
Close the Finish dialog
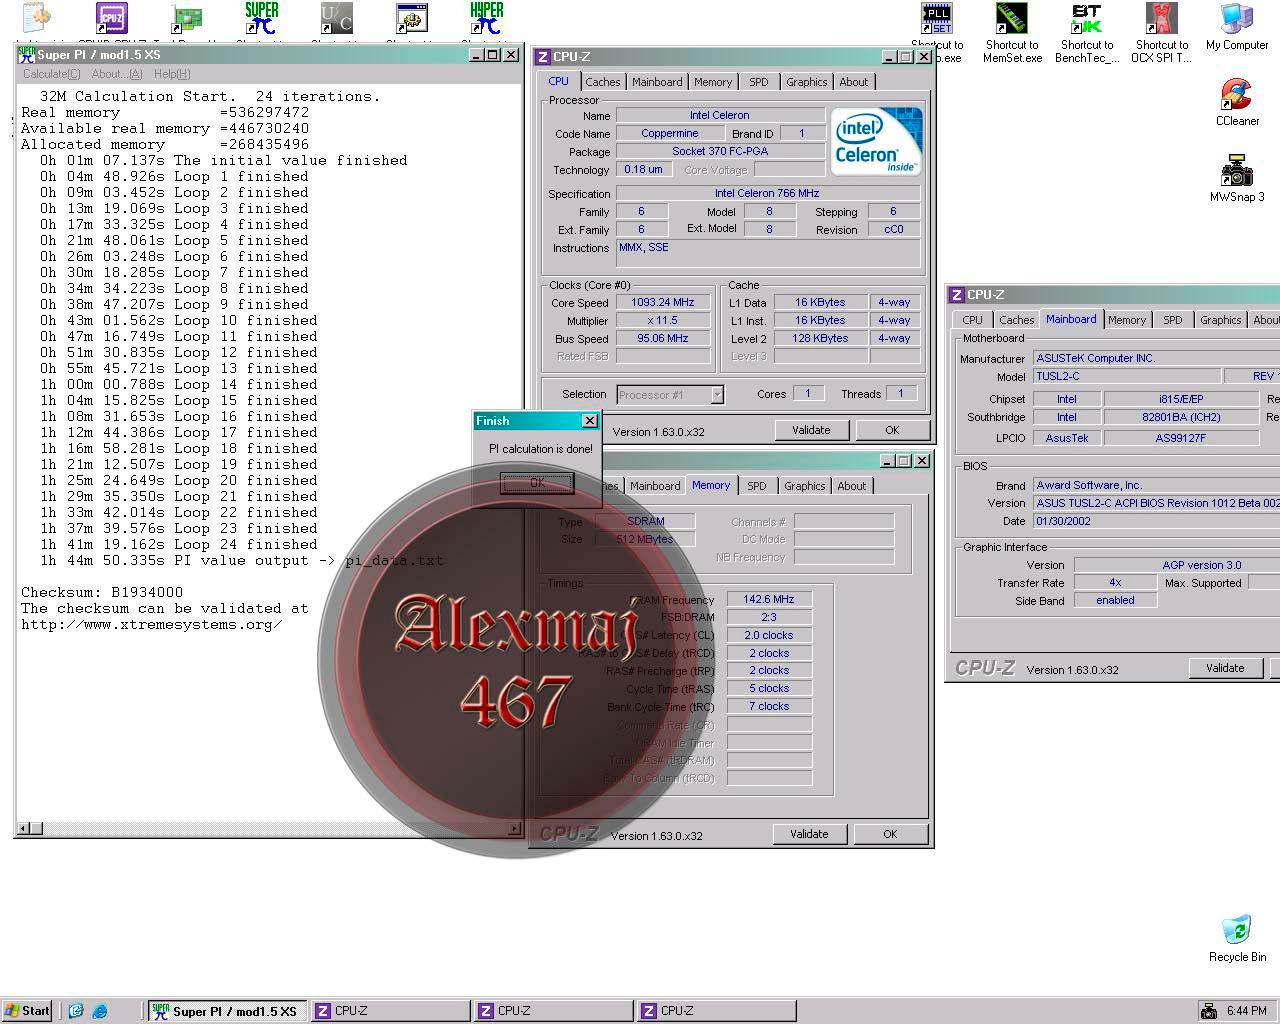tap(590, 421)
